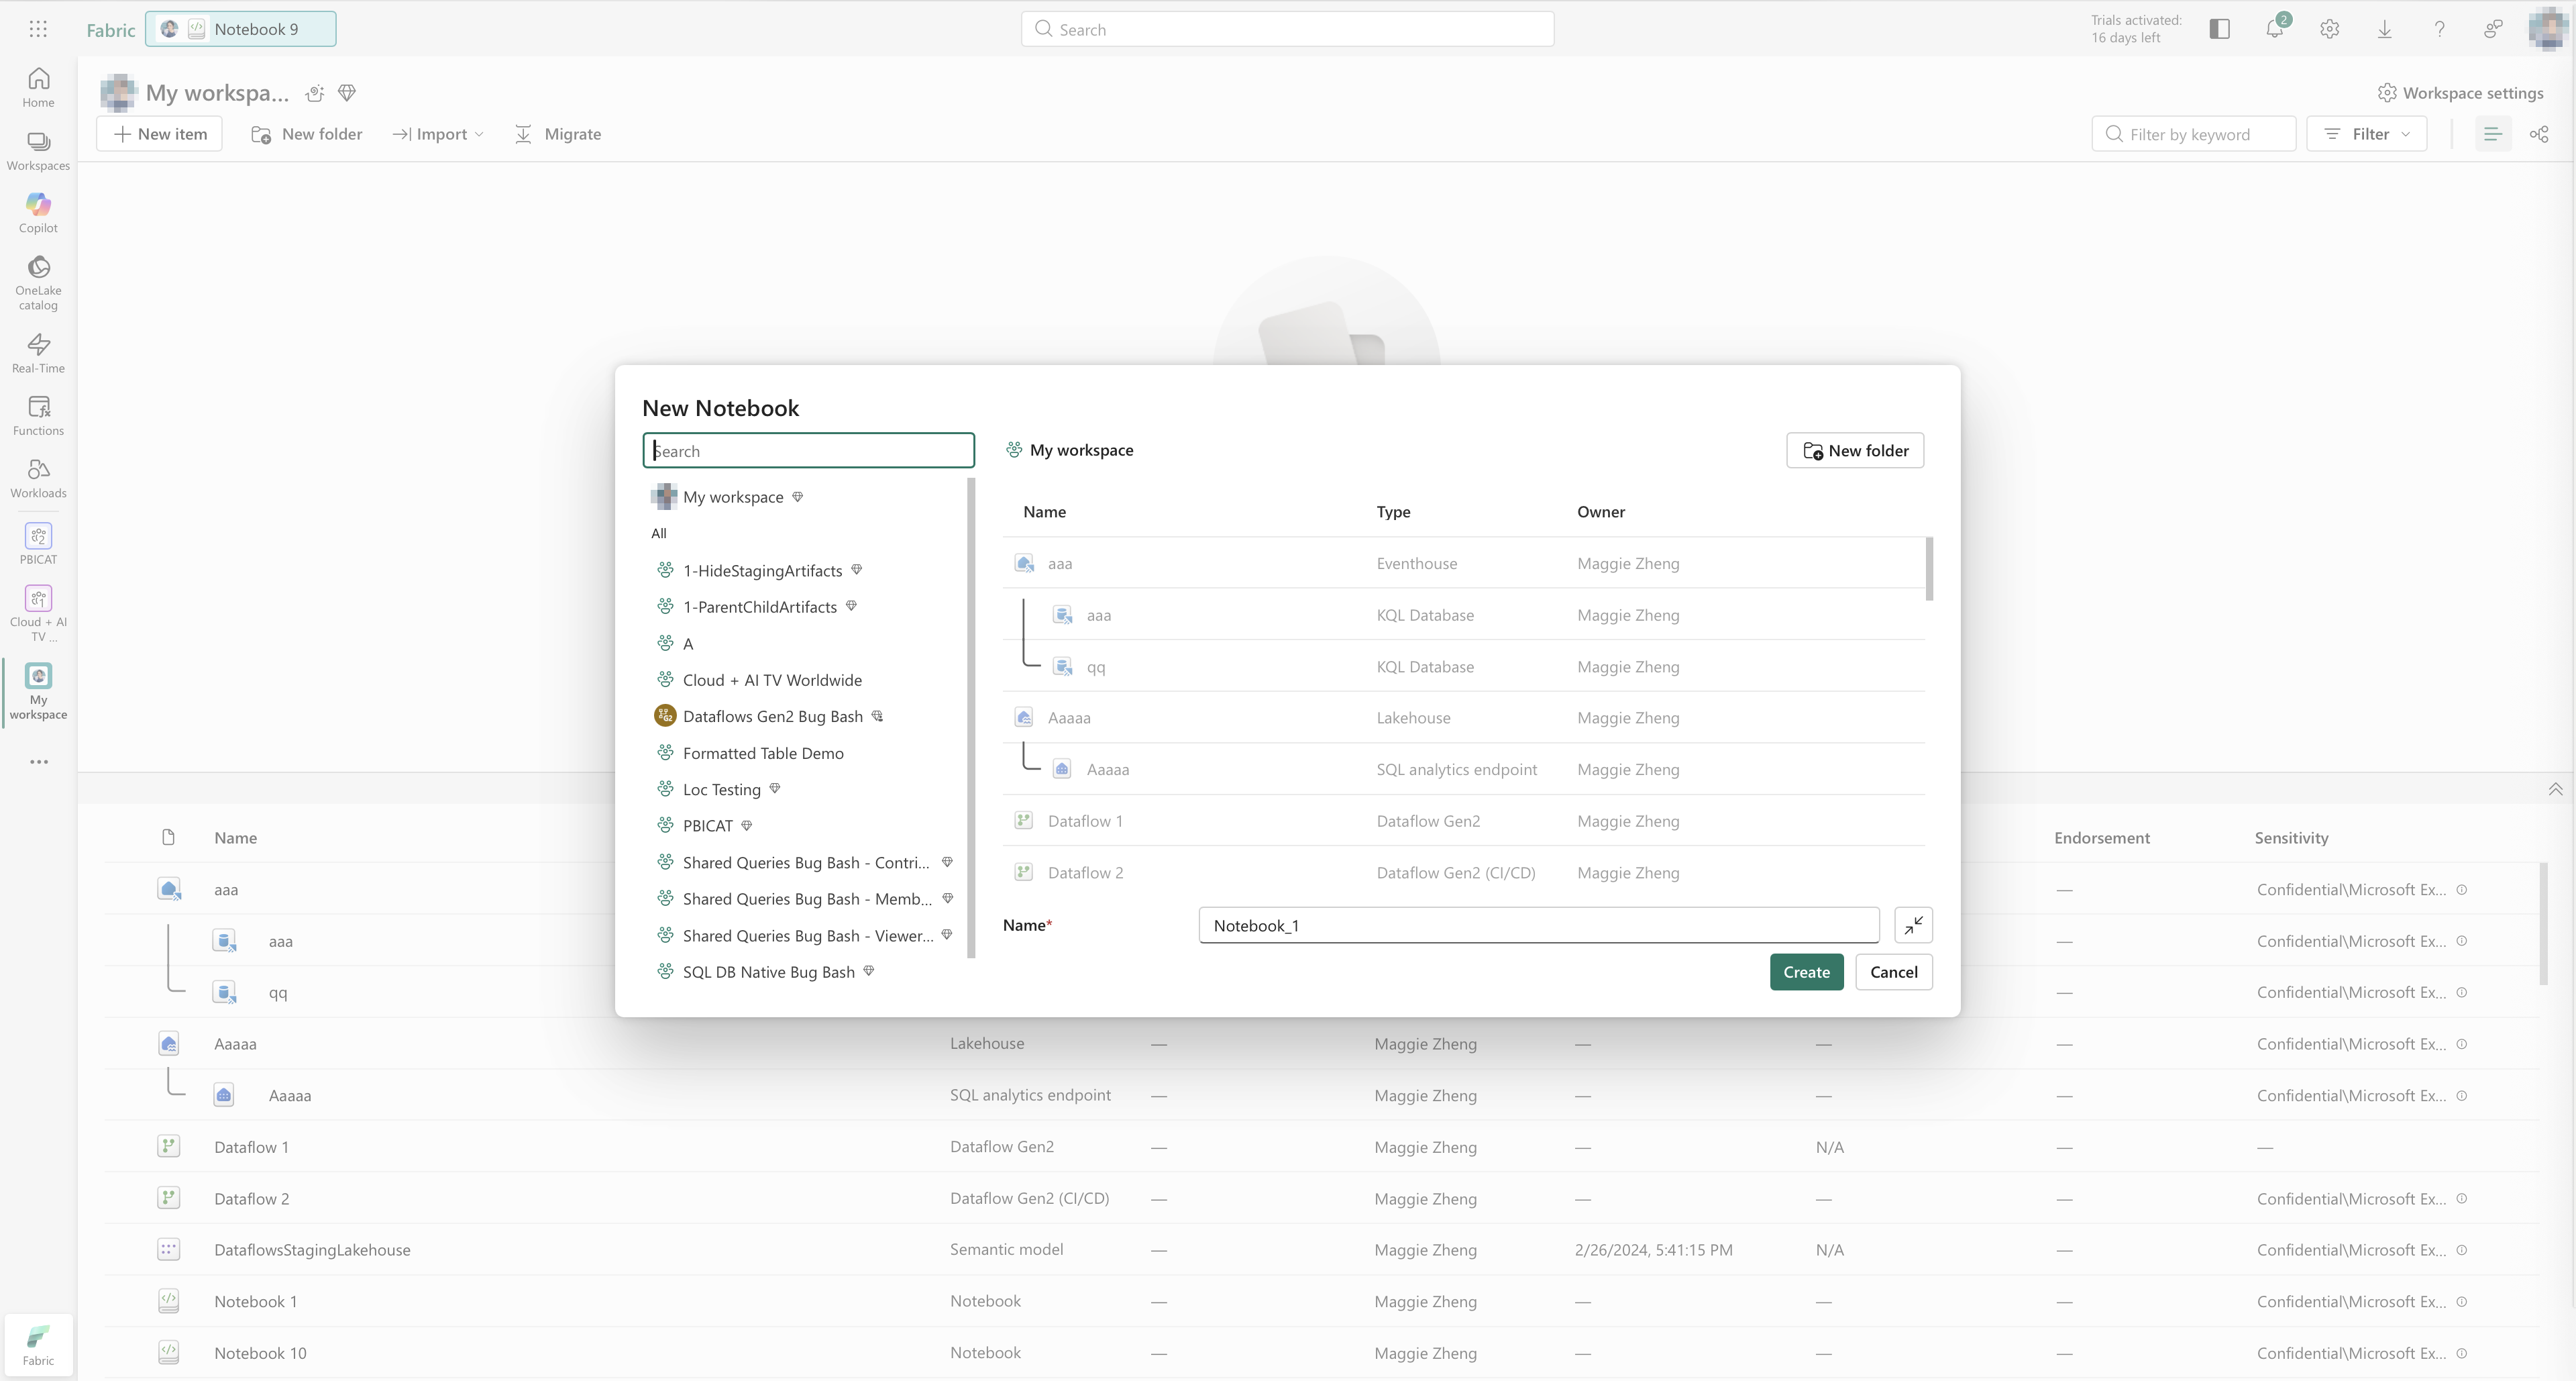
Task: Click the Notebook 9 tab
Action: tap(241, 29)
